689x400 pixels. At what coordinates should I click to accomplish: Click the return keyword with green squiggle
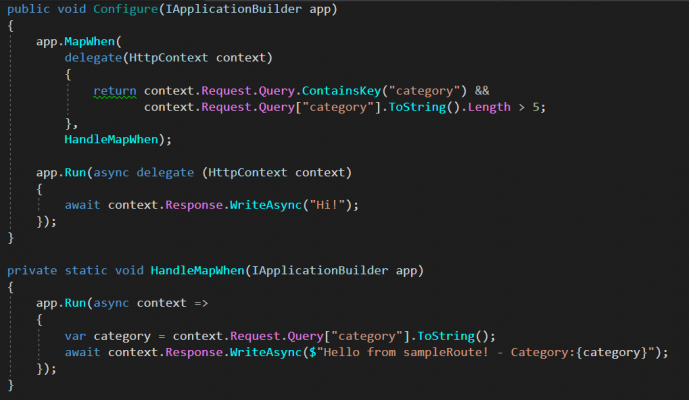pos(115,90)
